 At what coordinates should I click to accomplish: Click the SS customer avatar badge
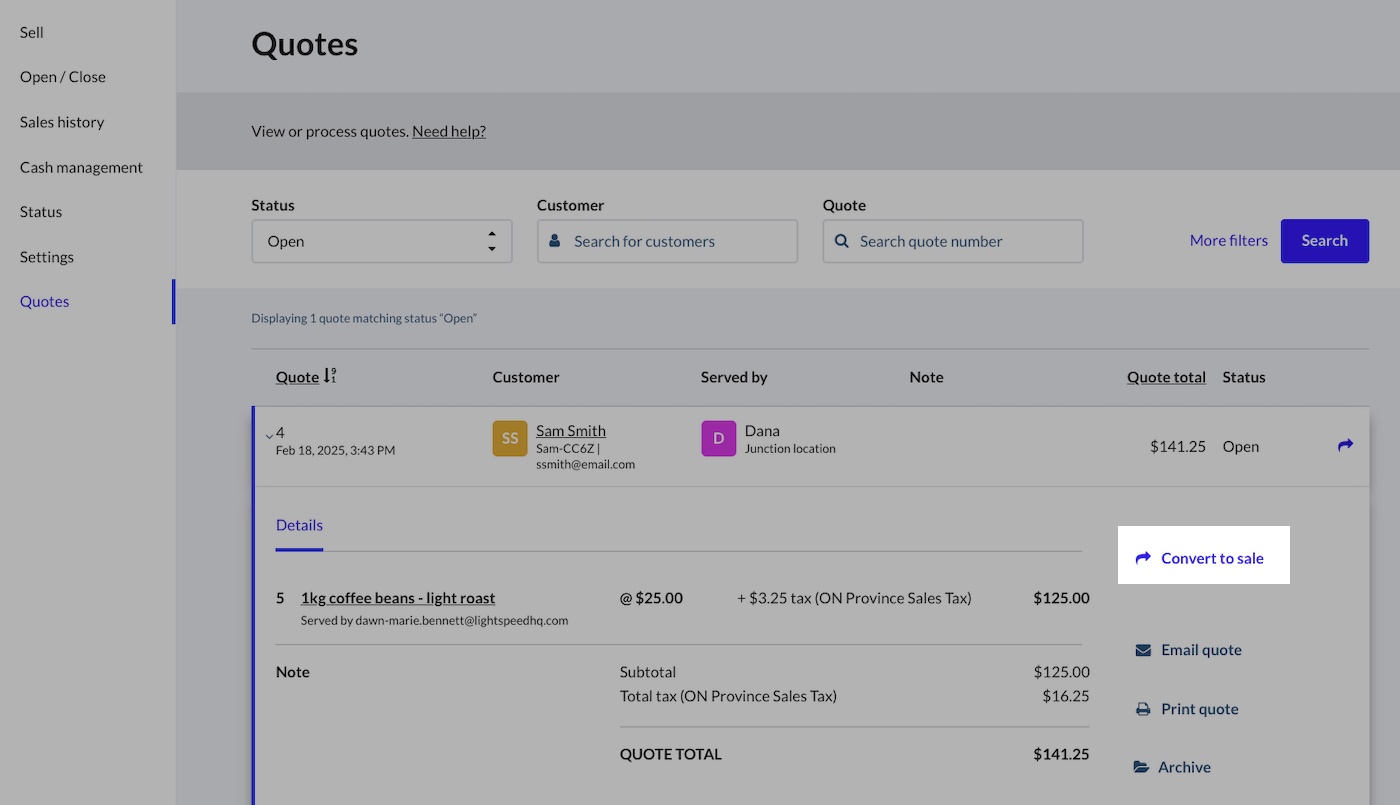click(x=510, y=438)
